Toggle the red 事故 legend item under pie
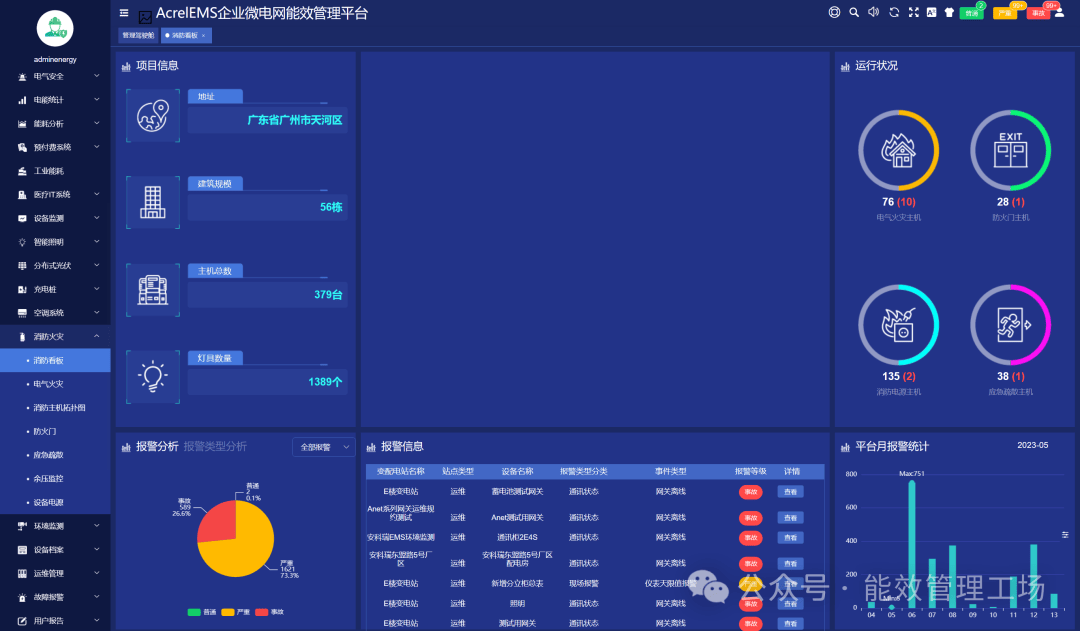1080x631 pixels. 269,612
